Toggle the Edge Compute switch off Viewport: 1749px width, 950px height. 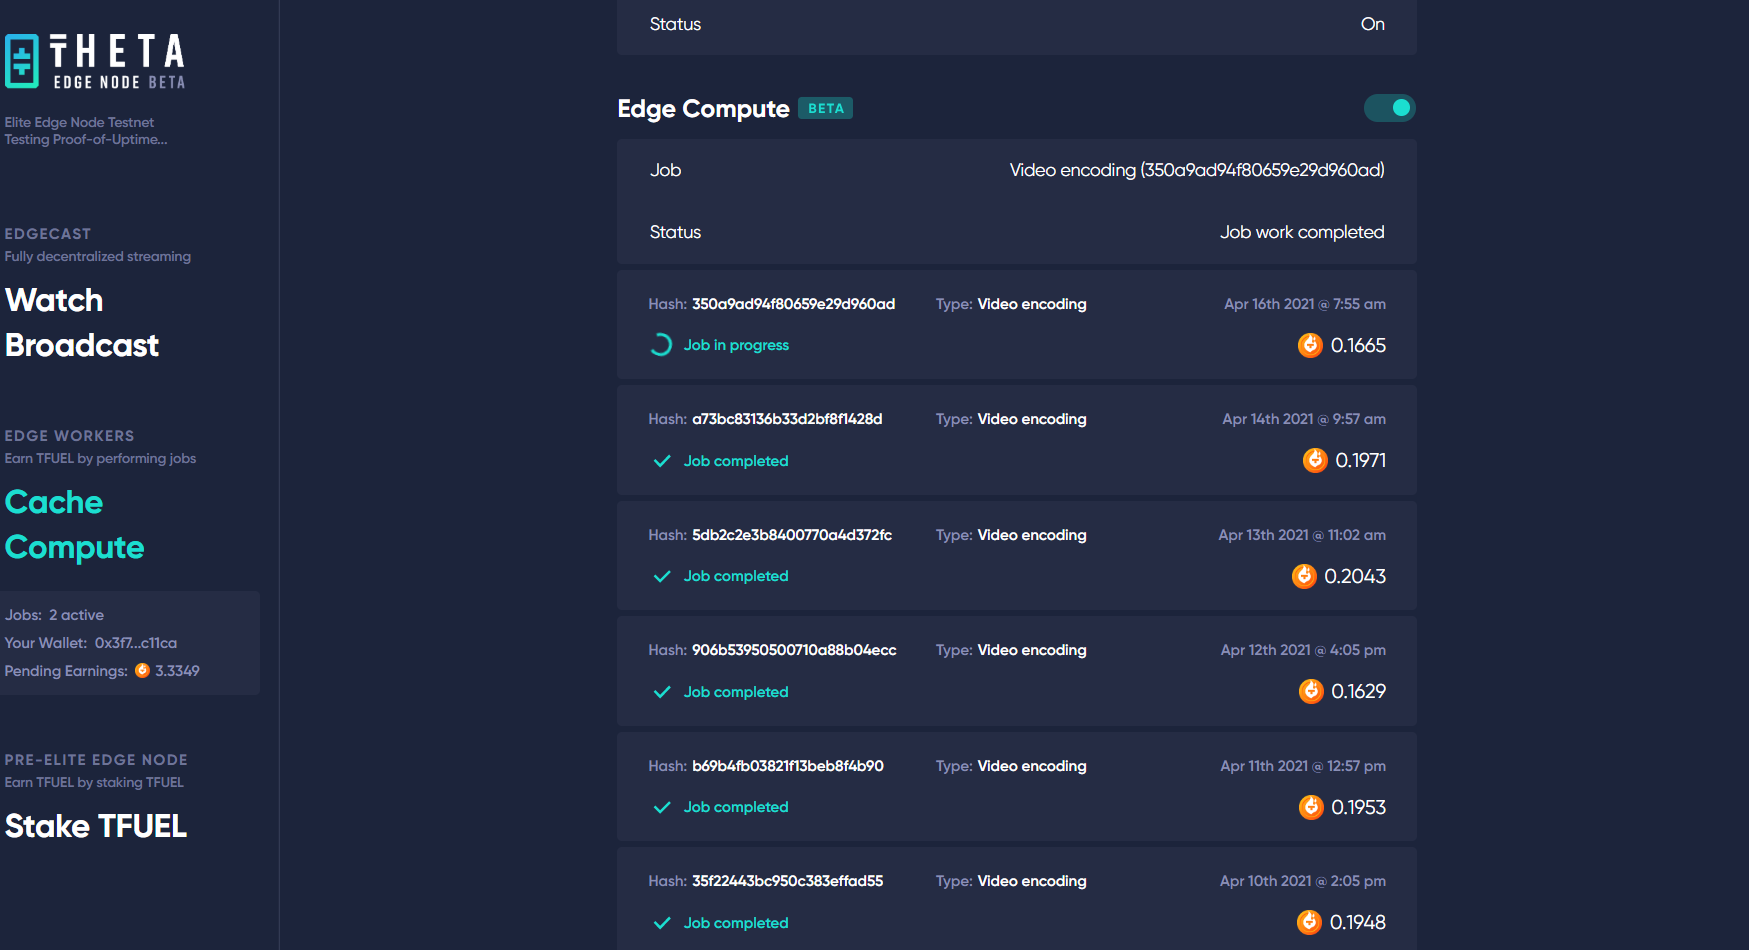coord(1390,108)
